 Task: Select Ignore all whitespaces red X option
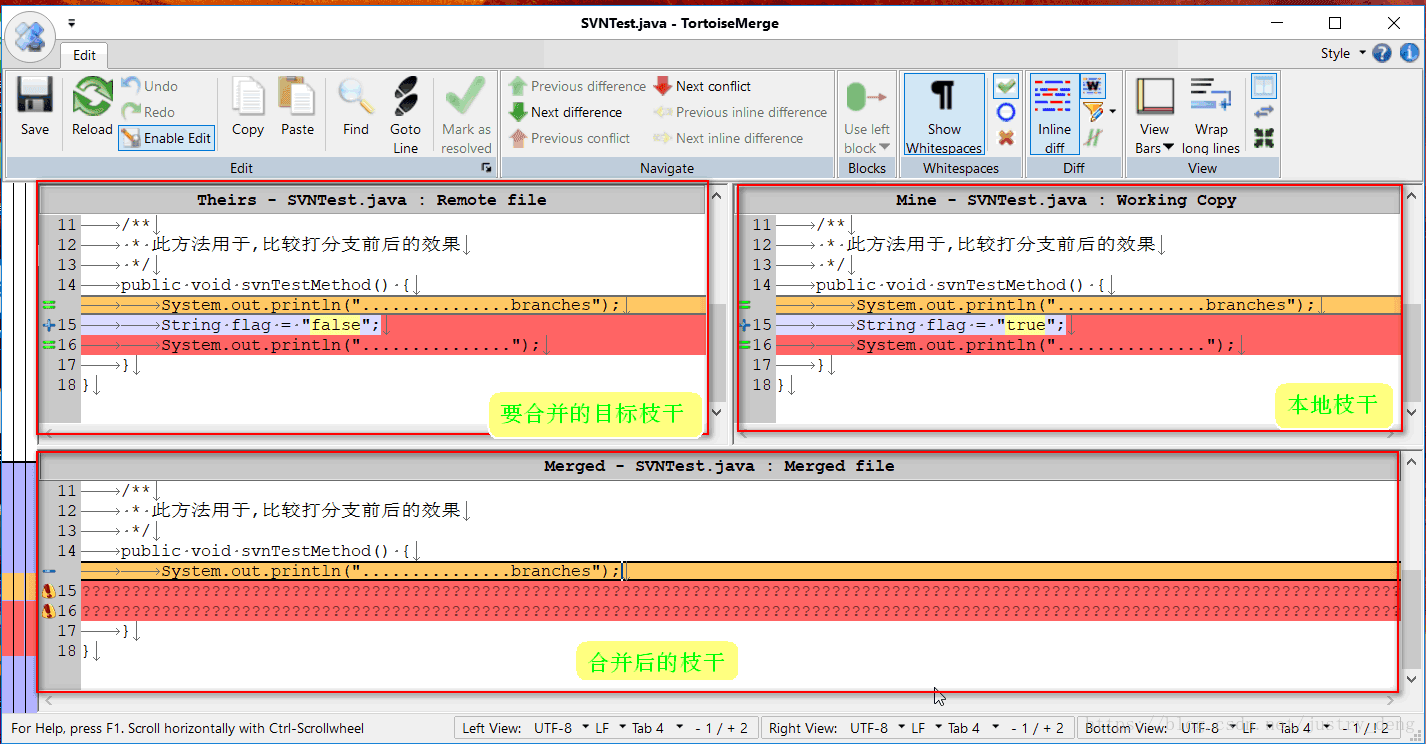pos(1006,138)
